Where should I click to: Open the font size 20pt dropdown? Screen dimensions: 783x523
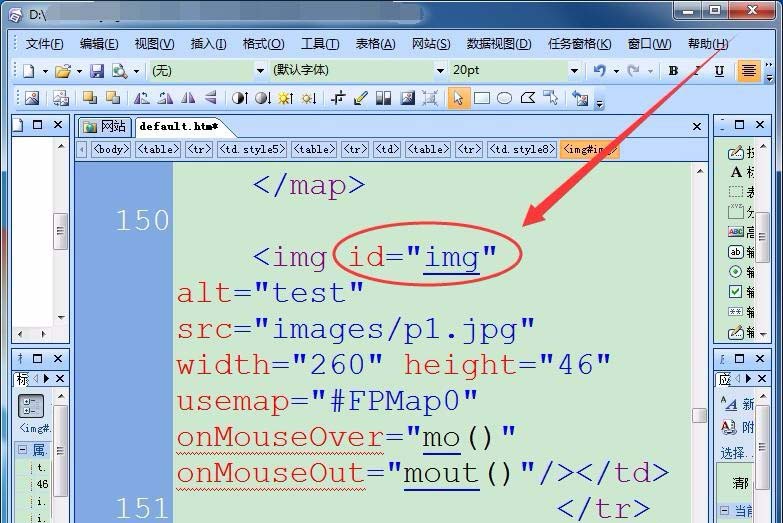point(574,71)
